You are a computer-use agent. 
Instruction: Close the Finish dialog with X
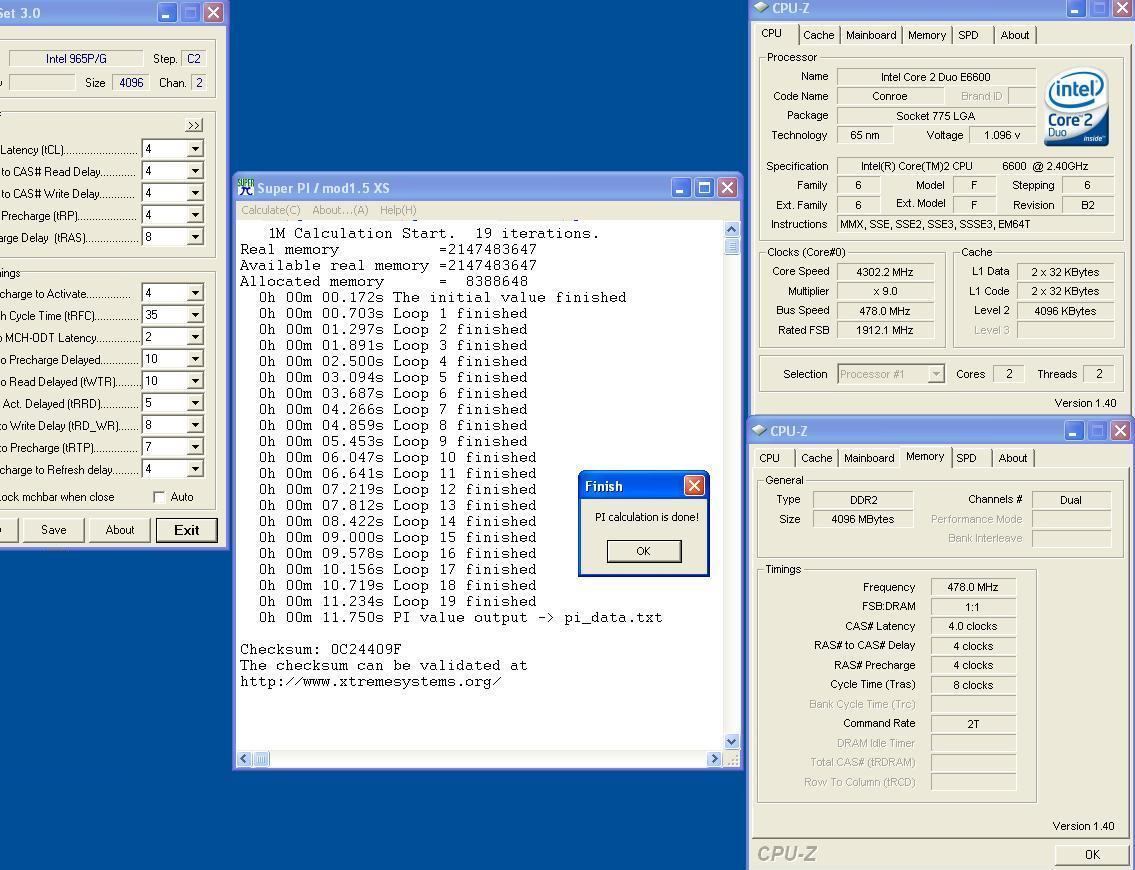click(x=694, y=486)
